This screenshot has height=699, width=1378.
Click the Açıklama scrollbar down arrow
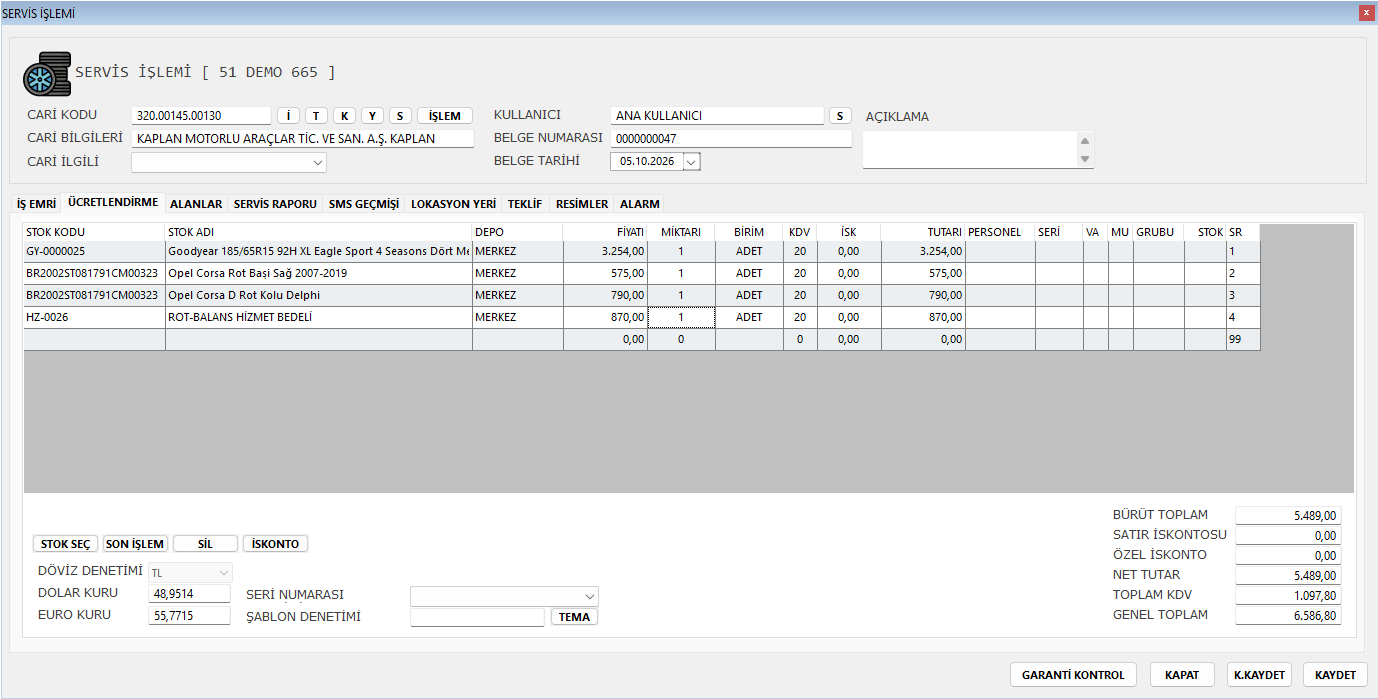[1086, 160]
